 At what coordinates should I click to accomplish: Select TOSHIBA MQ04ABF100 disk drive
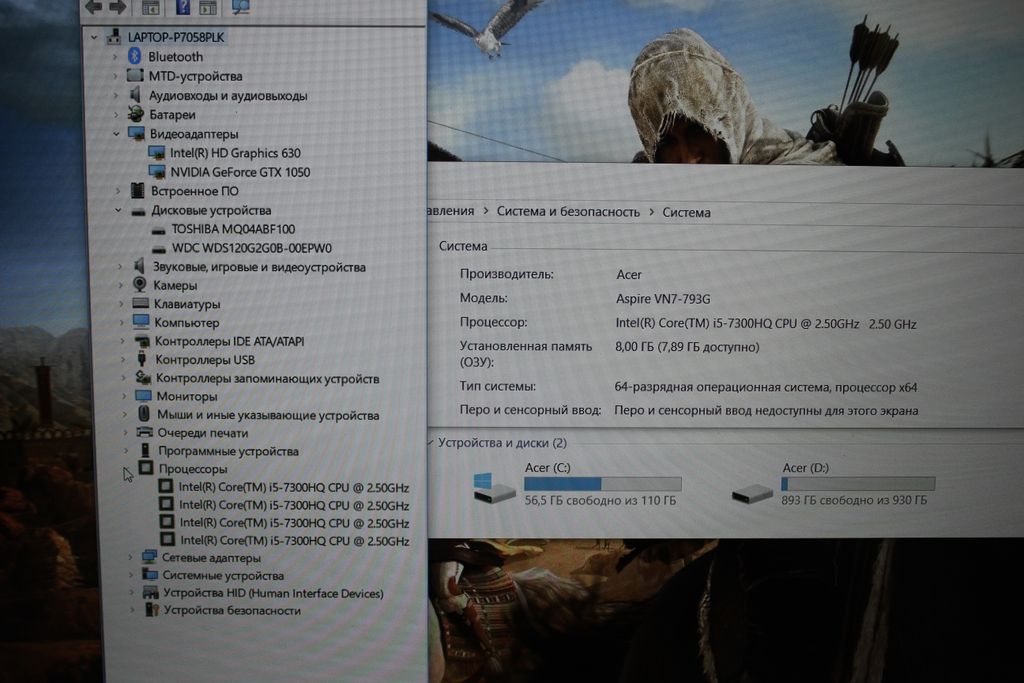233,229
